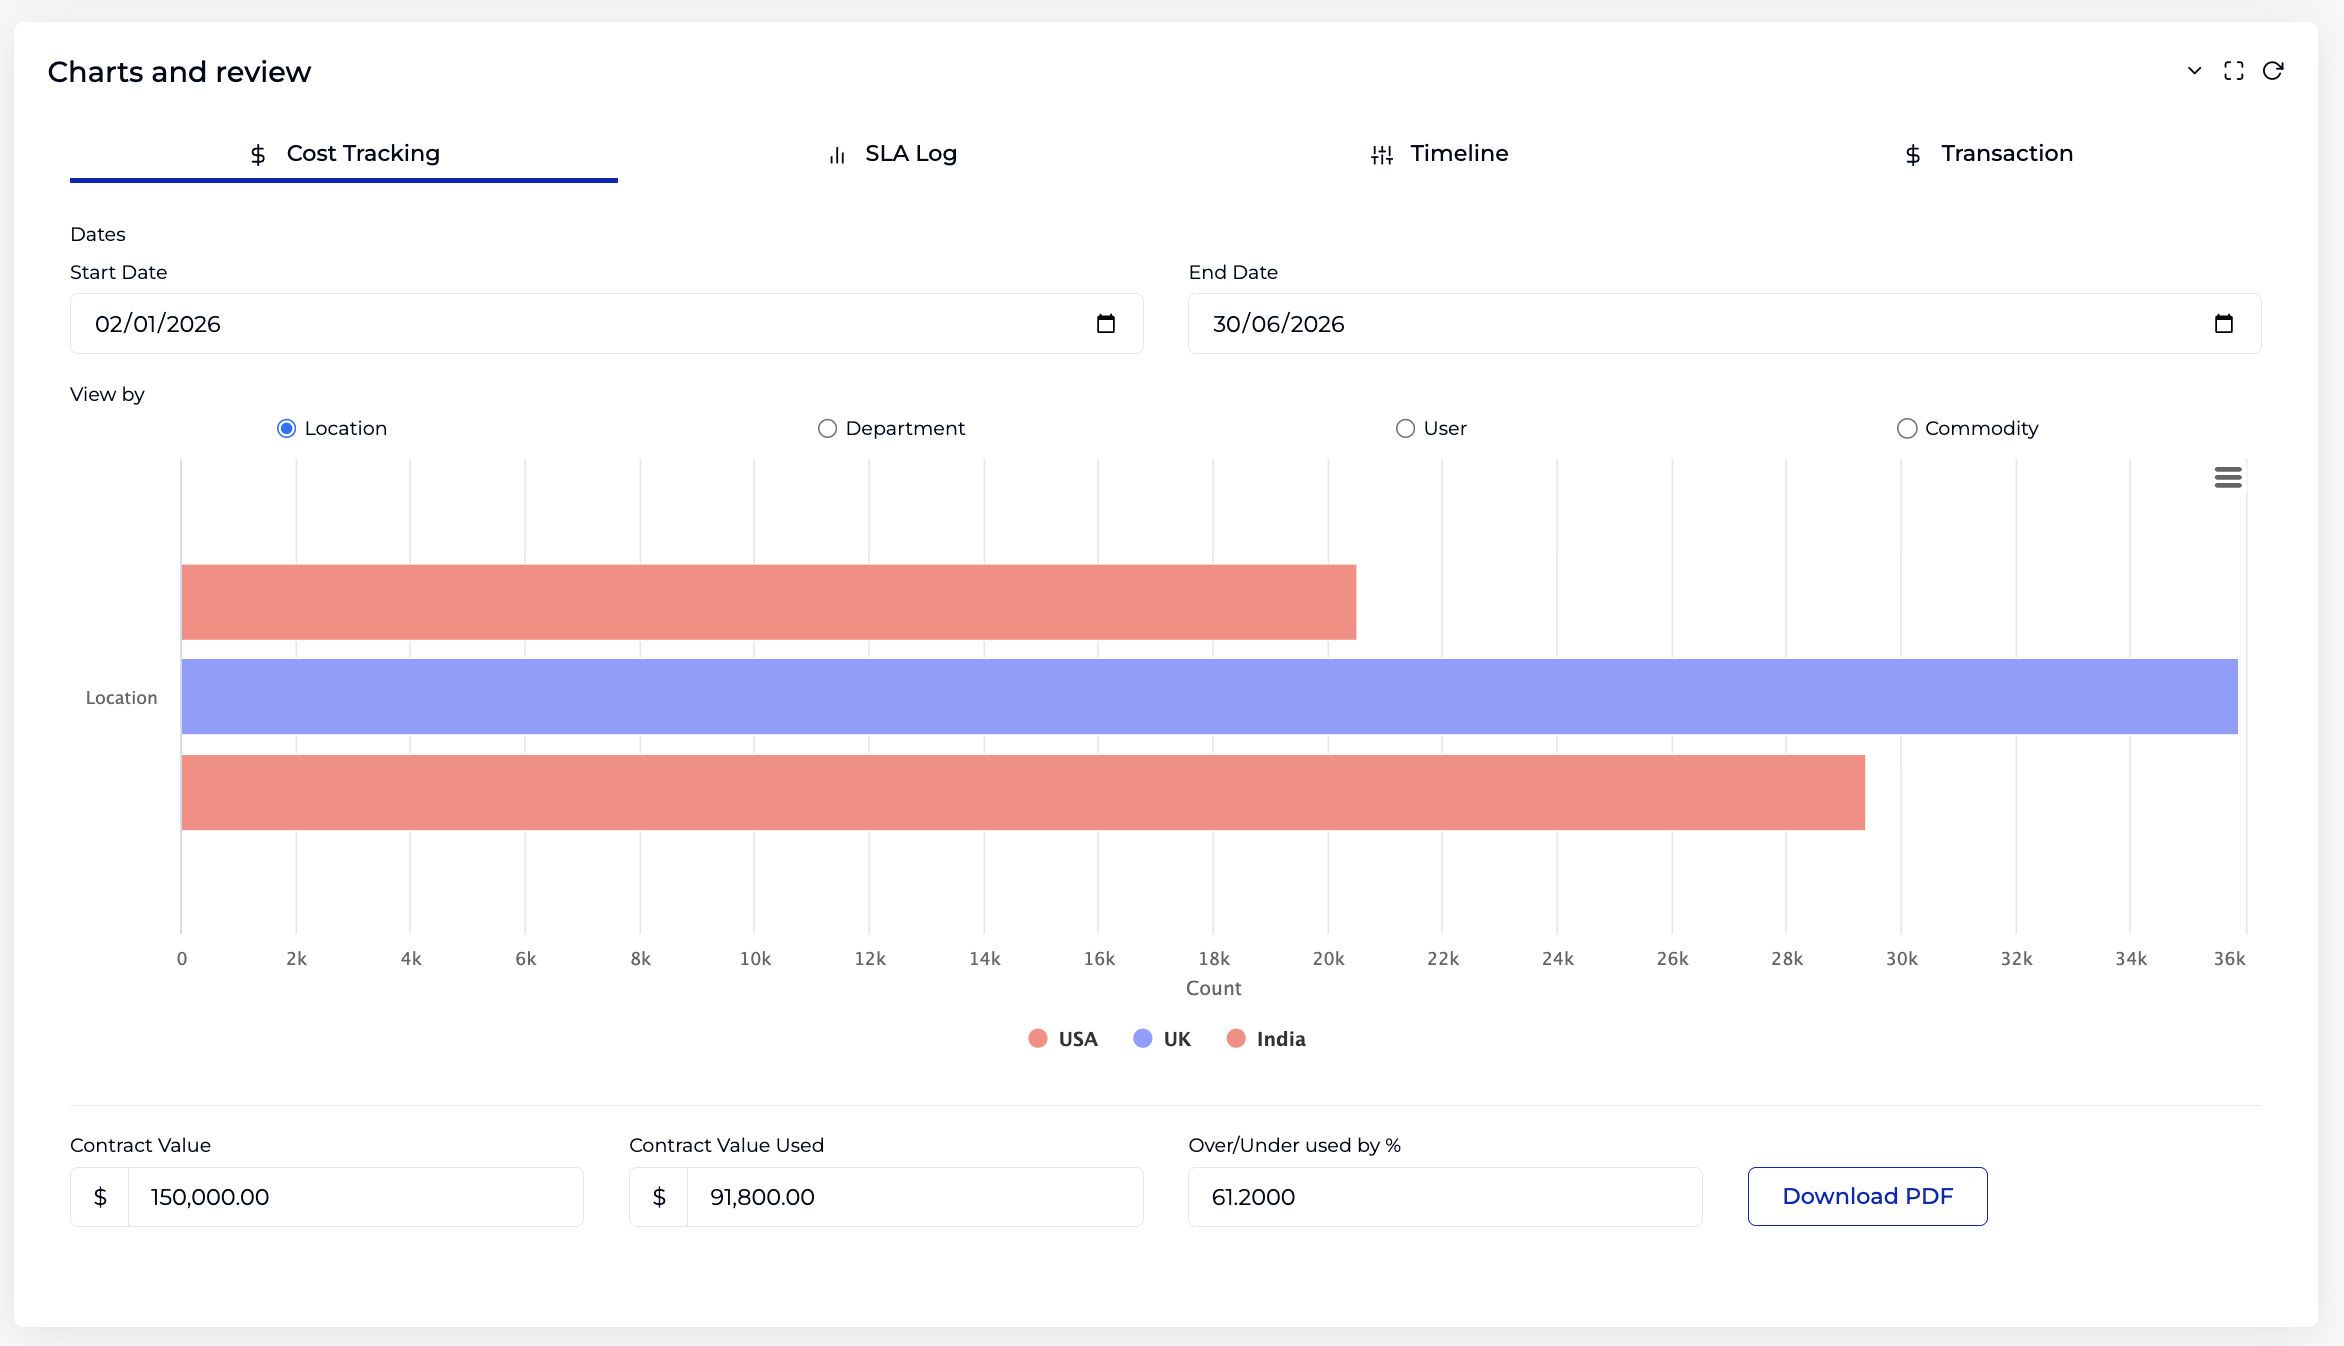Screen dimensions: 2344x1346
Task: Open the chart hamburger menu
Action: [2228, 478]
